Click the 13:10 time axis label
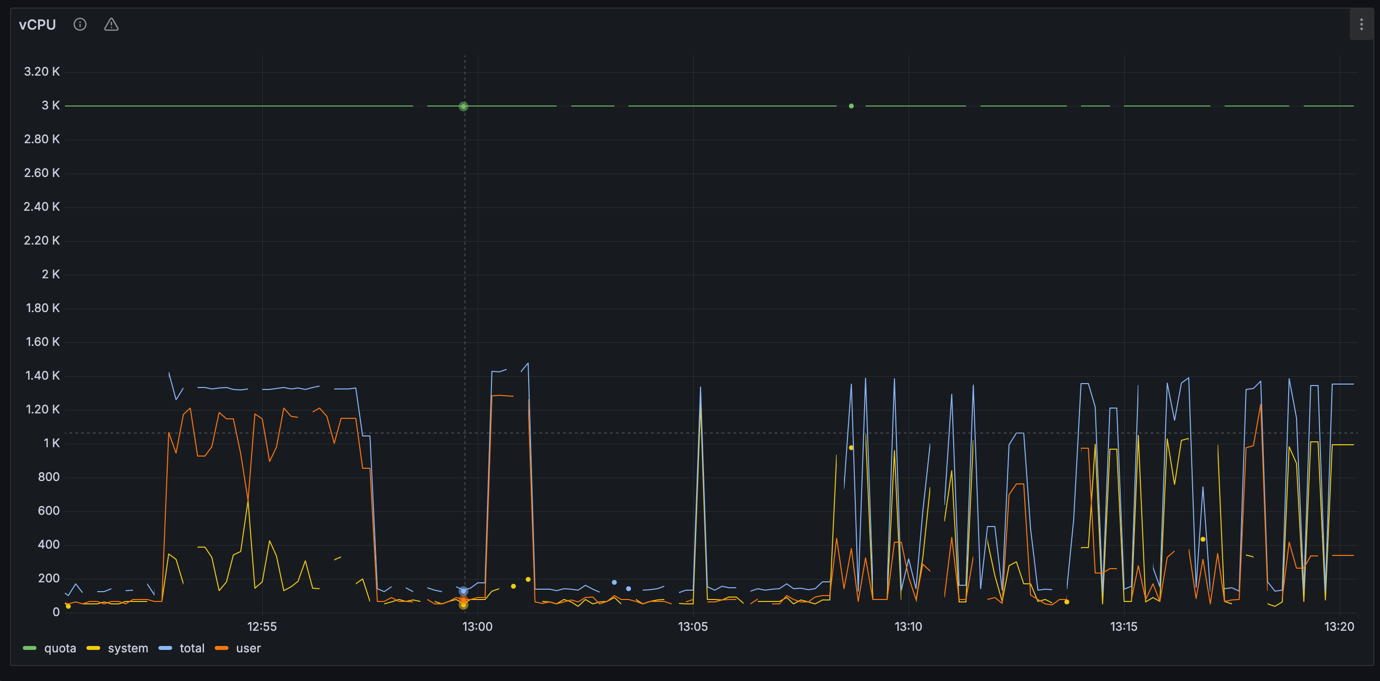 [x=908, y=627]
